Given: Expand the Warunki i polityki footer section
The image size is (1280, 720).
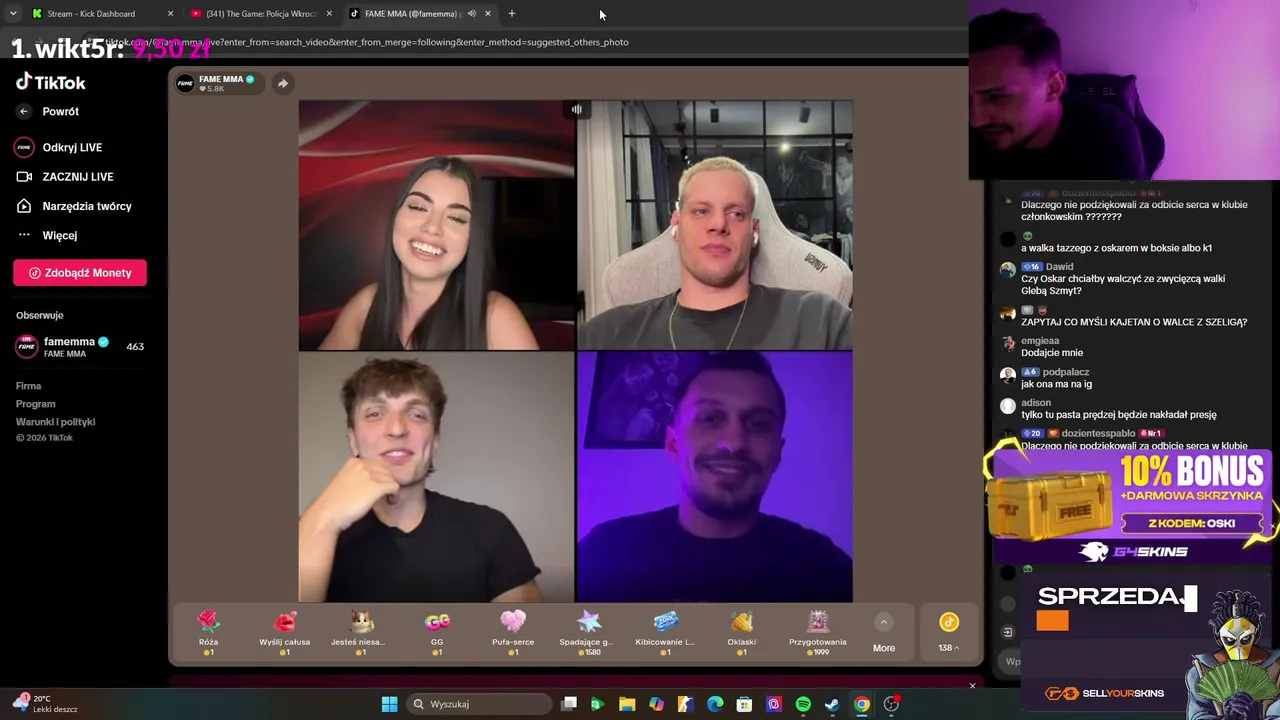Looking at the screenshot, I should coord(56,422).
